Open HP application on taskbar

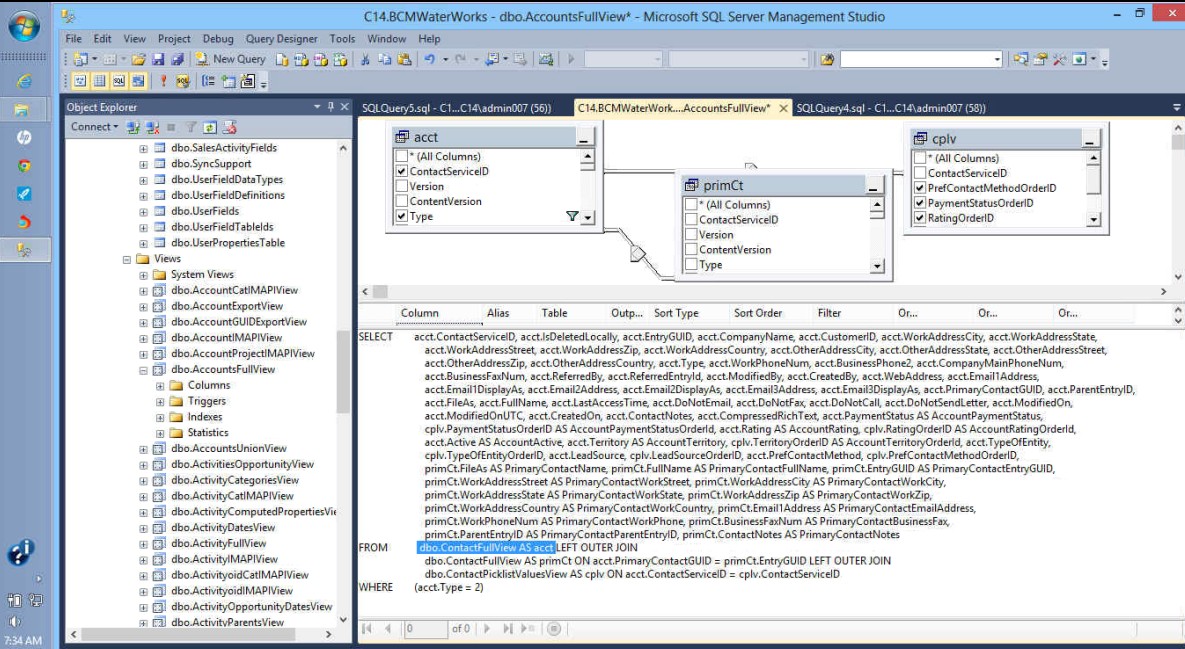point(24,138)
